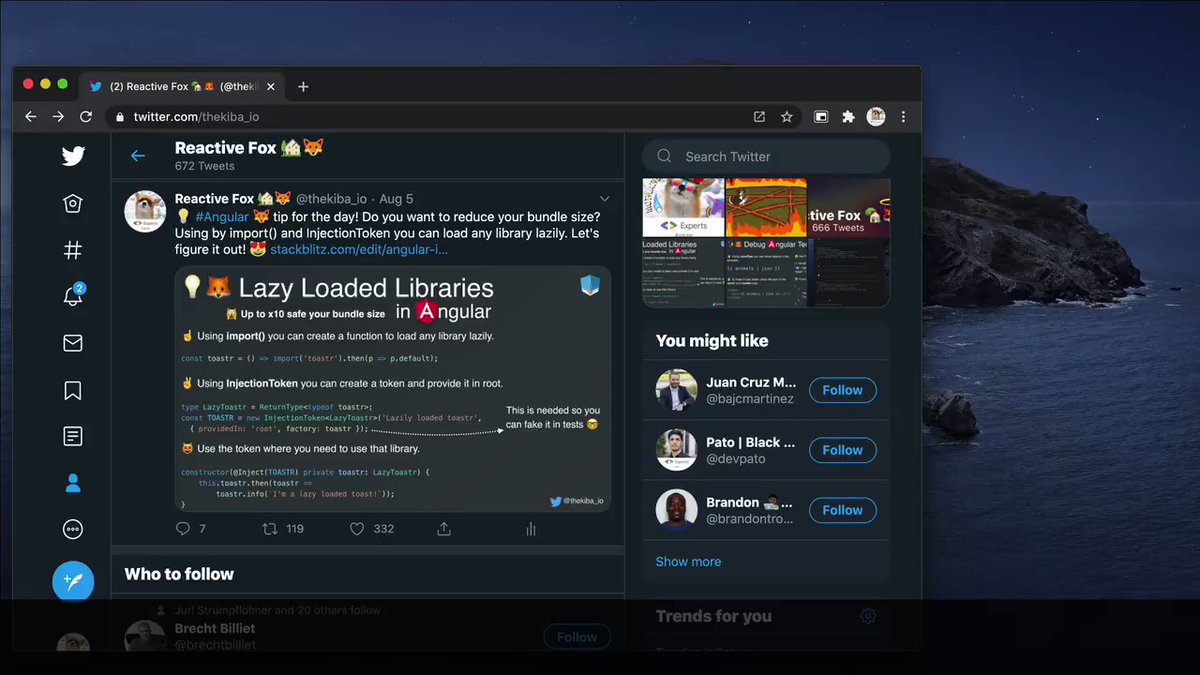Image resolution: width=1200 pixels, height=675 pixels.
Task: Click the Who to follow heading
Action: (179, 574)
